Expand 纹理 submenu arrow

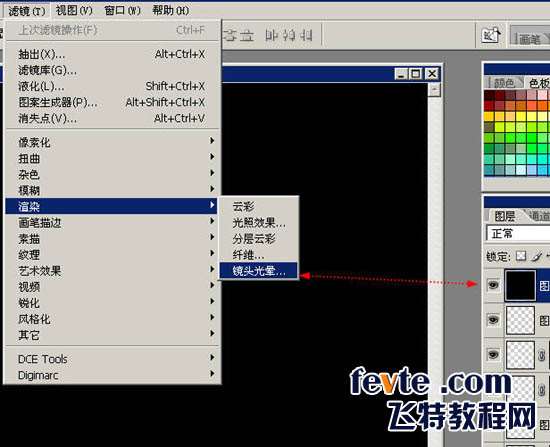coord(212,253)
